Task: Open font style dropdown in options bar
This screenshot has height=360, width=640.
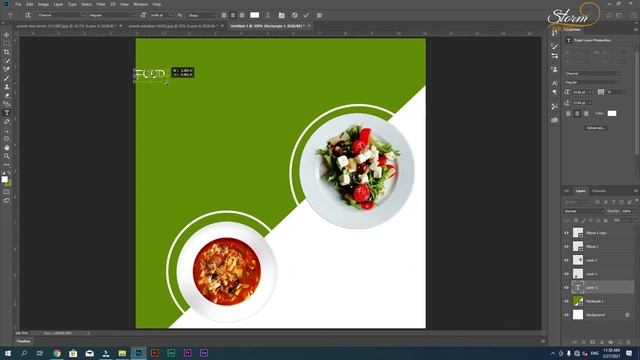Action: pyautogui.click(x=112, y=16)
